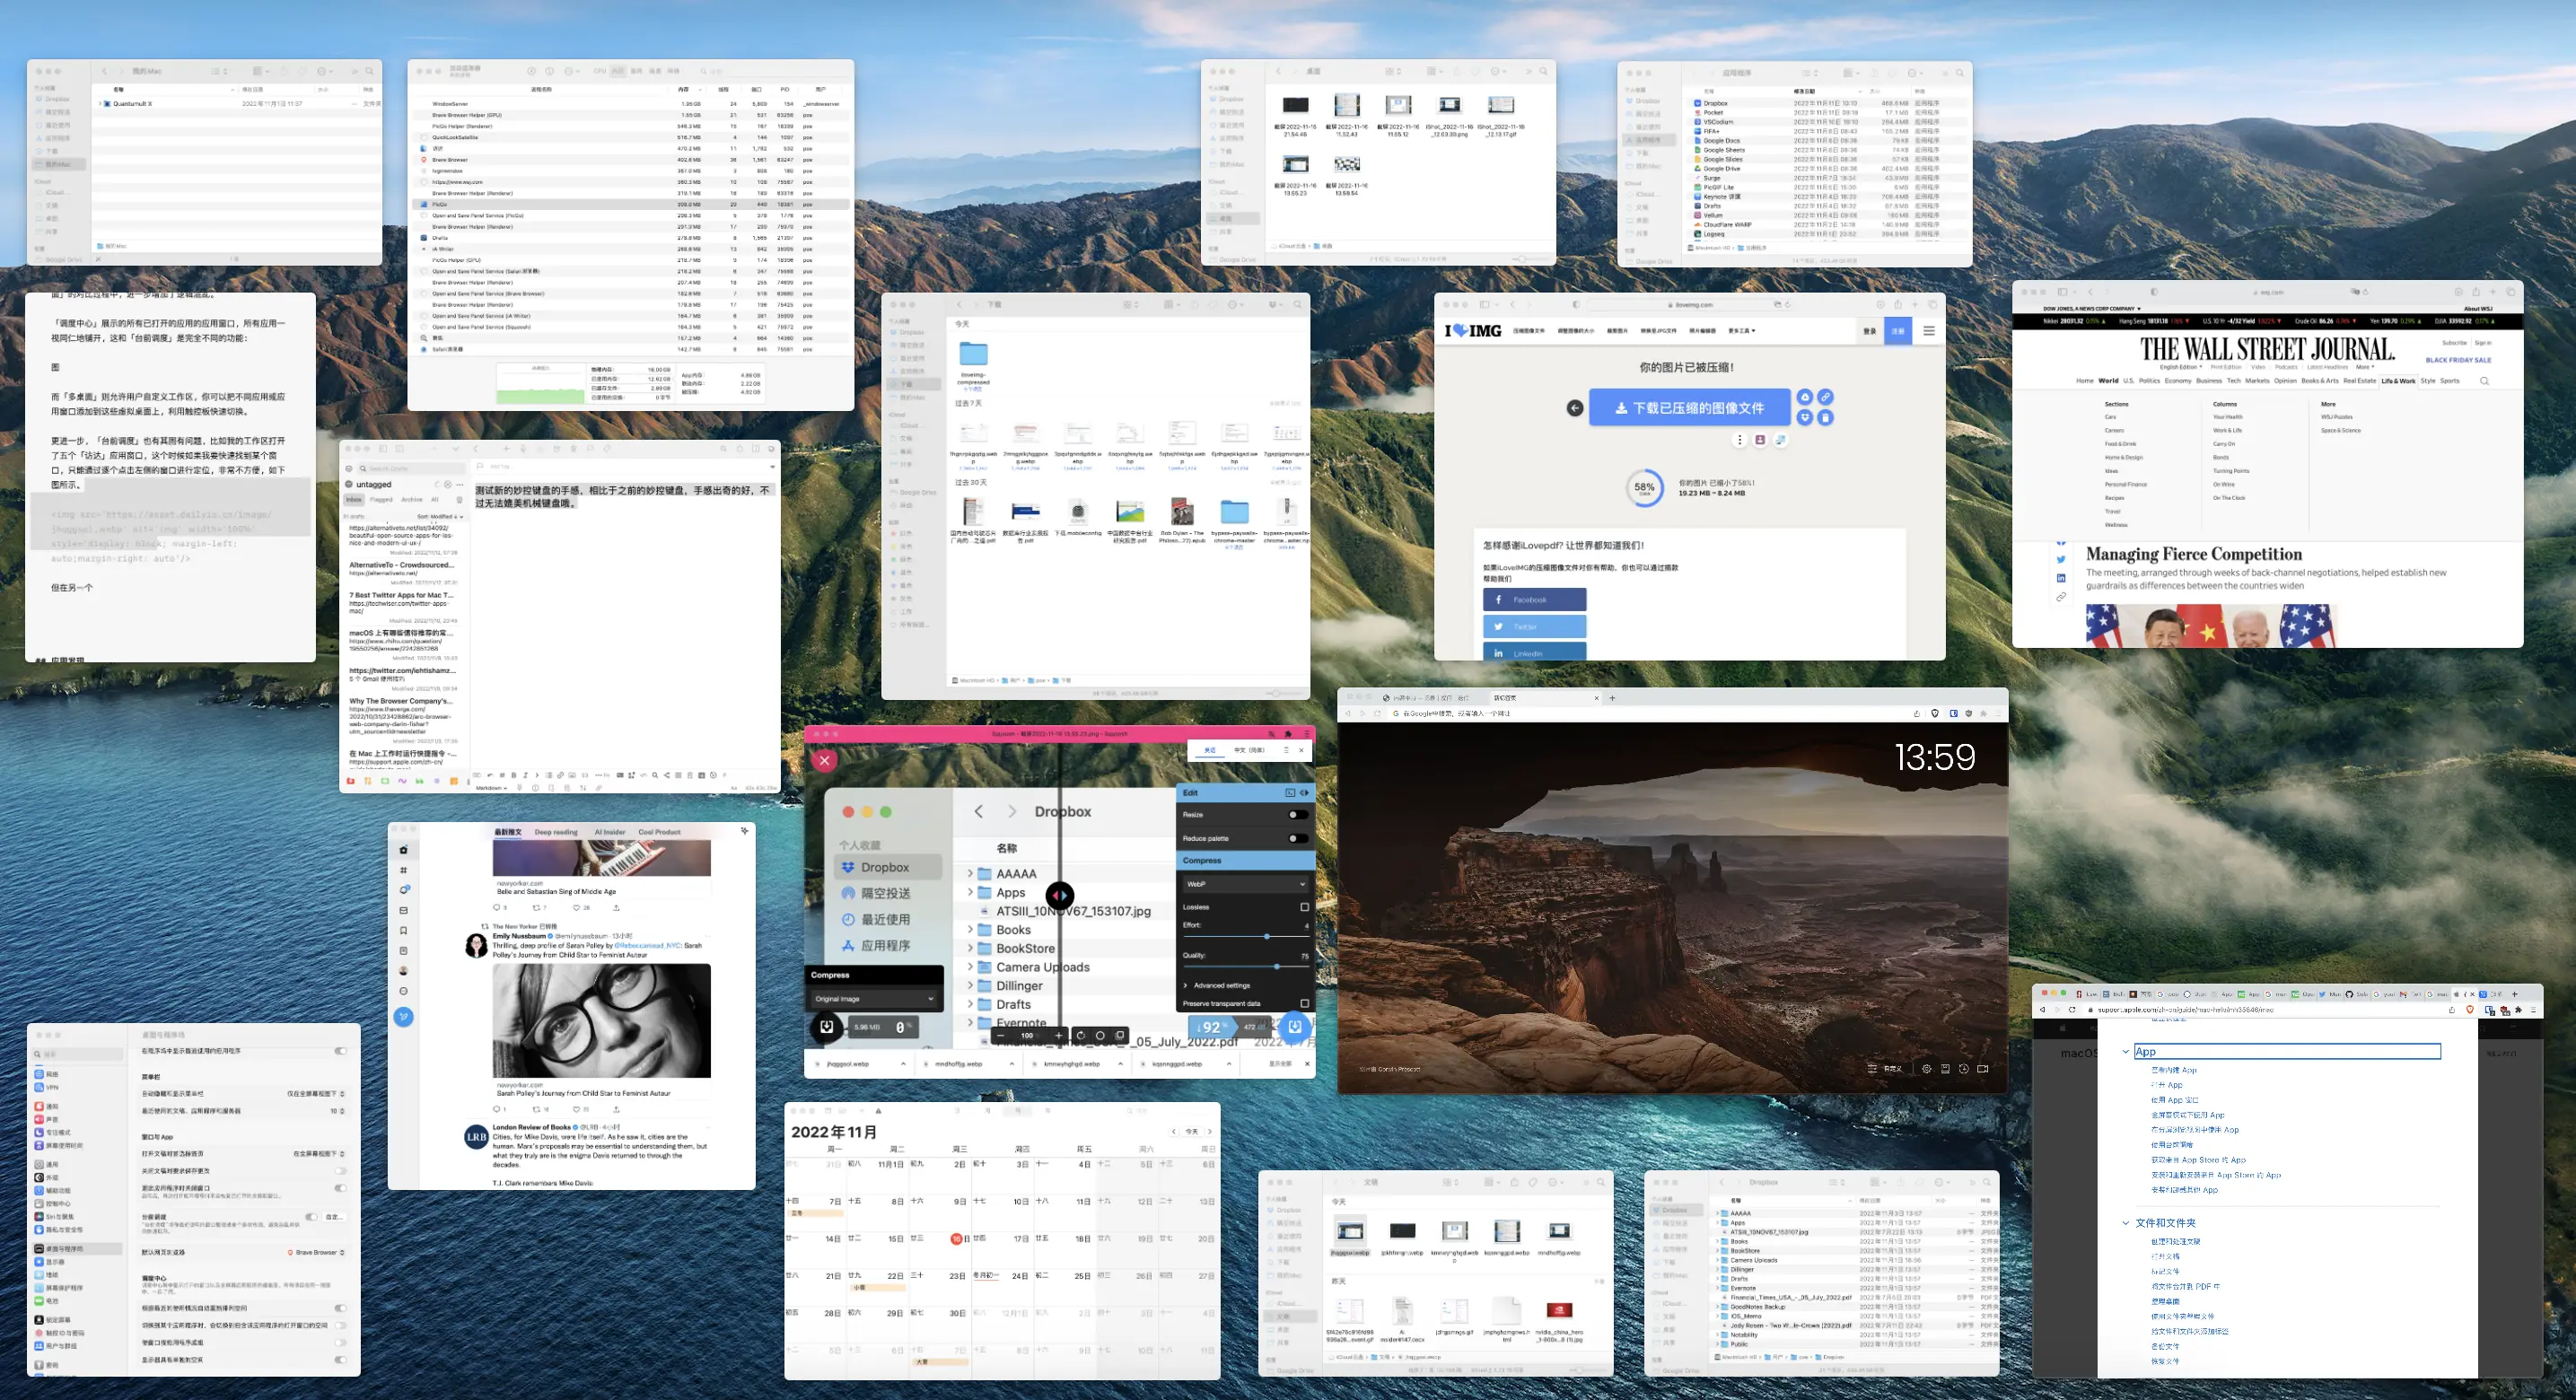The height and width of the screenshot is (1400, 2576).
Task: Zoom out with Squoosh minus icon
Action: (1000, 1035)
